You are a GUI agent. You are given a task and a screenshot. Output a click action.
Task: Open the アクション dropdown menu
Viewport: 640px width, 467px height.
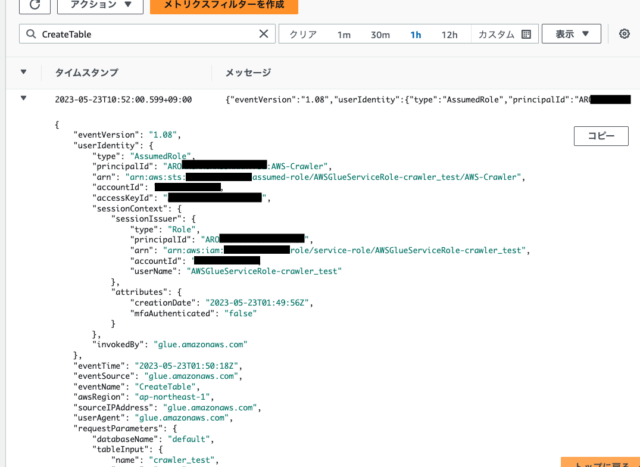point(100,5)
